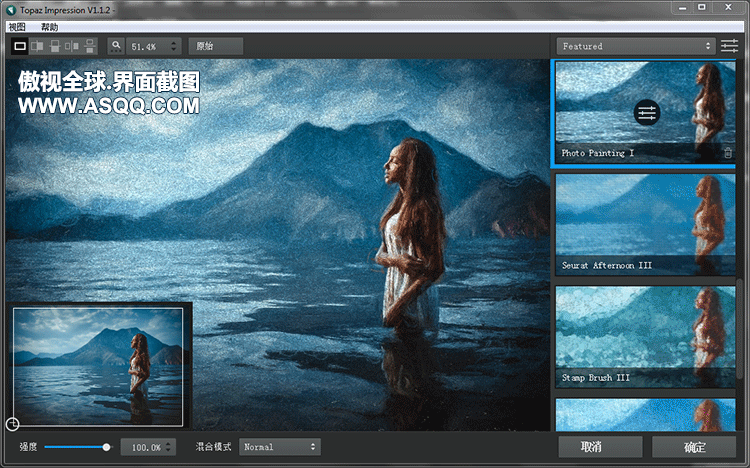Toggle navigator panel with the circle icon

(x=13, y=424)
